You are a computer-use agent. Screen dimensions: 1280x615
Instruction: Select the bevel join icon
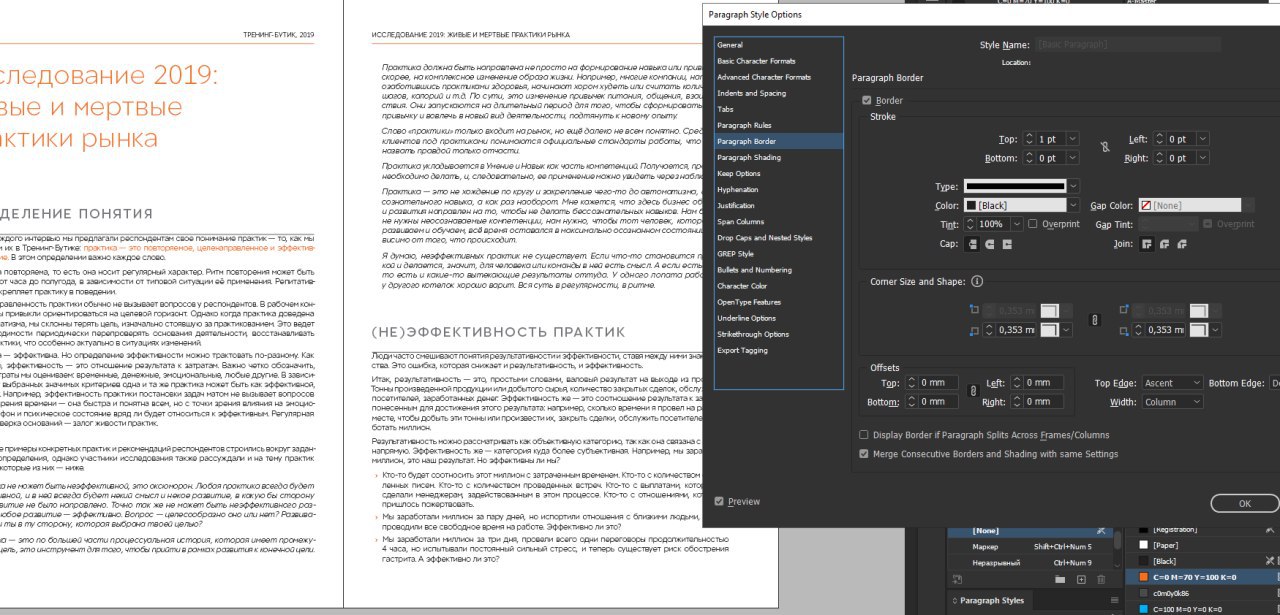point(1182,243)
